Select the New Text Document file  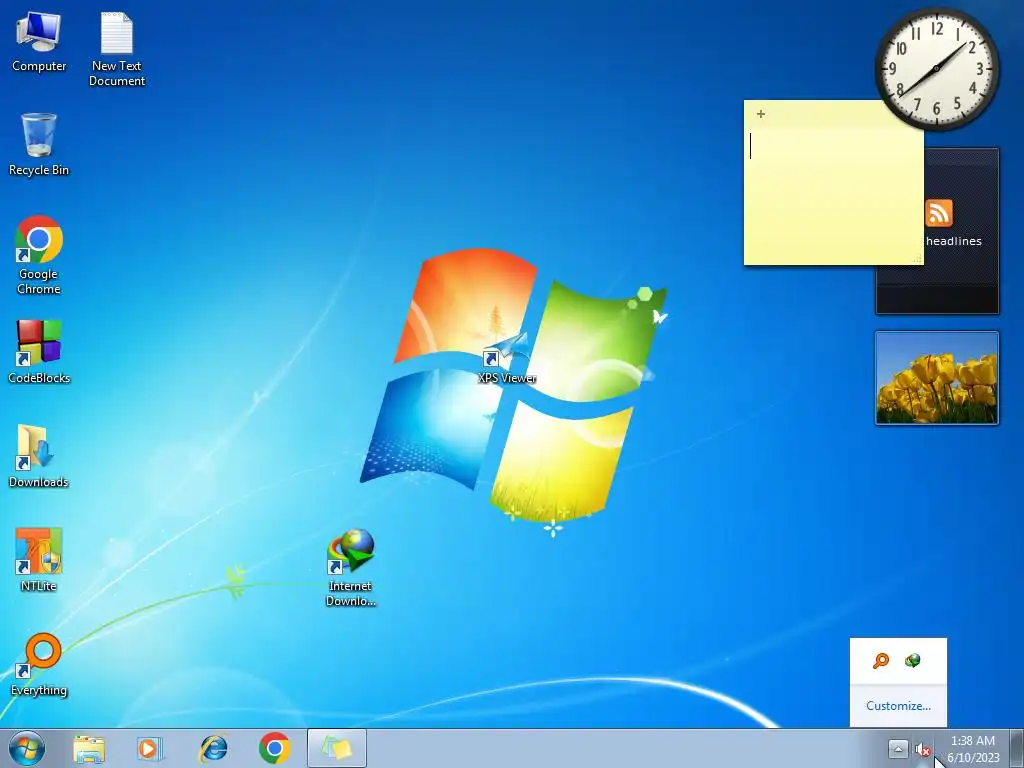(x=117, y=50)
